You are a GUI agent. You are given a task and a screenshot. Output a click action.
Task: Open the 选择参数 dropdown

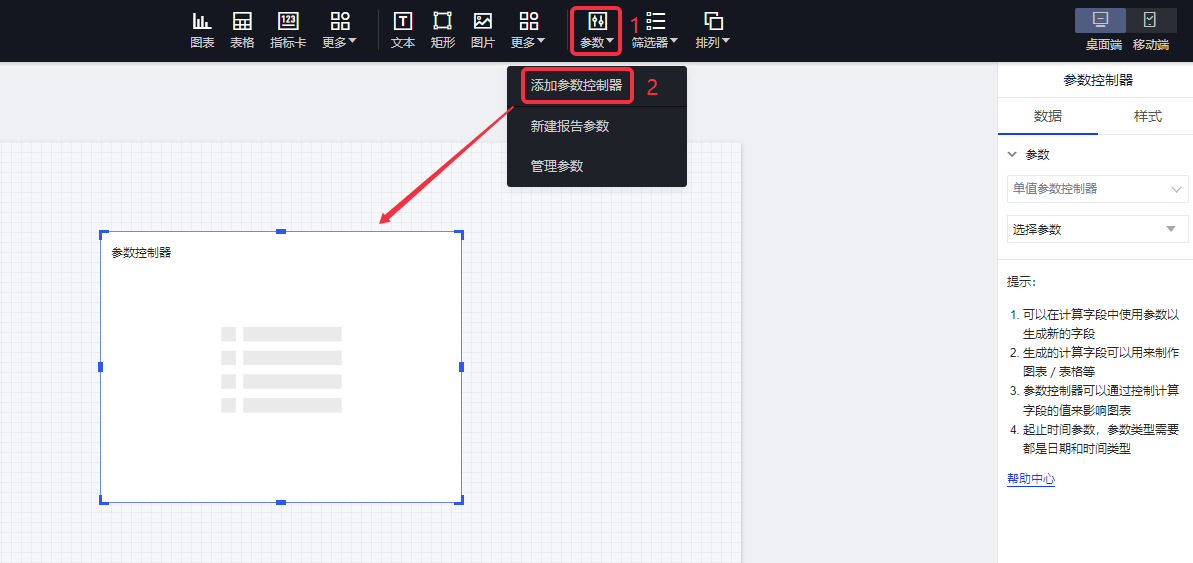(1097, 229)
